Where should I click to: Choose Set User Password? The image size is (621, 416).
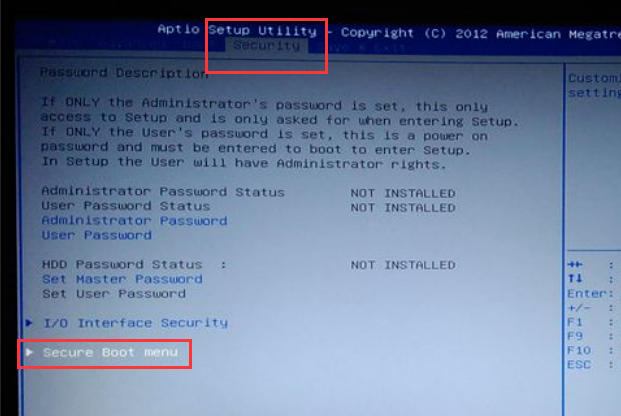click(x=114, y=294)
